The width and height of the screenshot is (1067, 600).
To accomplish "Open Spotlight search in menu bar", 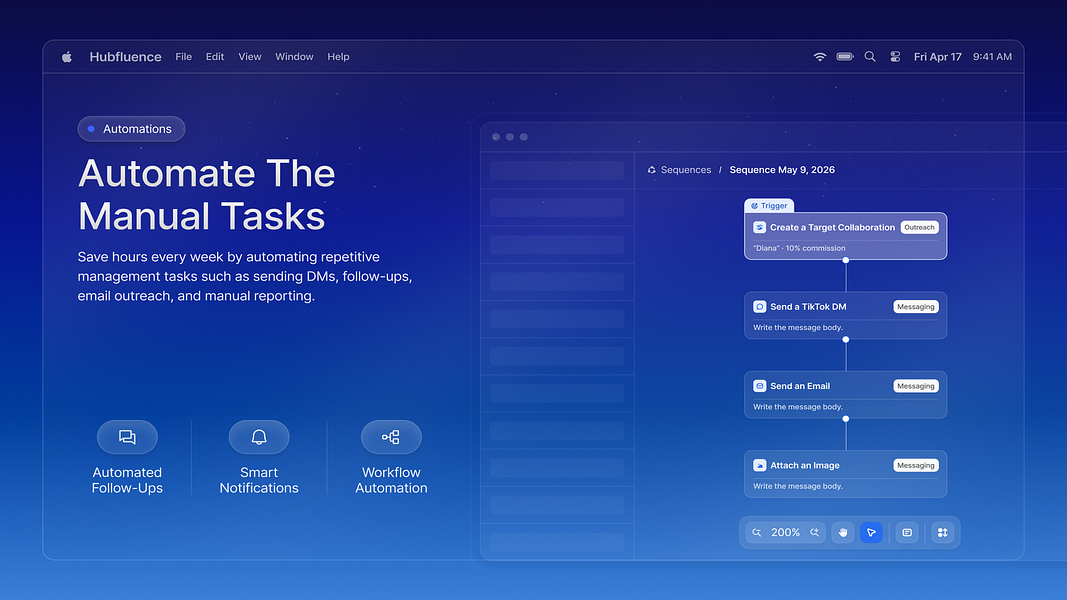I will coord(870,56).
